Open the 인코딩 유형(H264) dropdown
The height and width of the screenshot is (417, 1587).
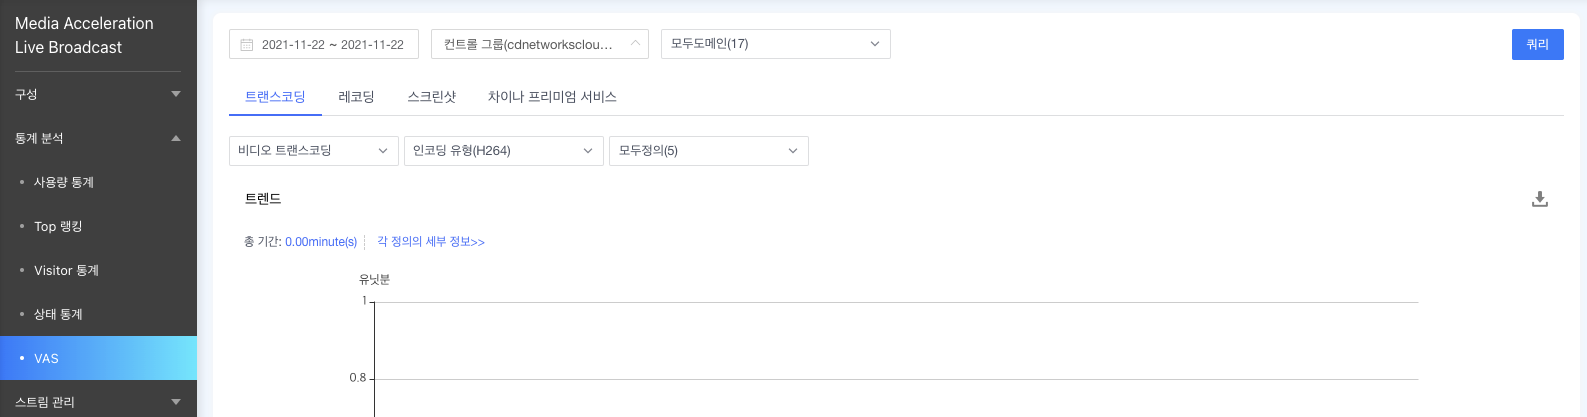click(503, 151)
